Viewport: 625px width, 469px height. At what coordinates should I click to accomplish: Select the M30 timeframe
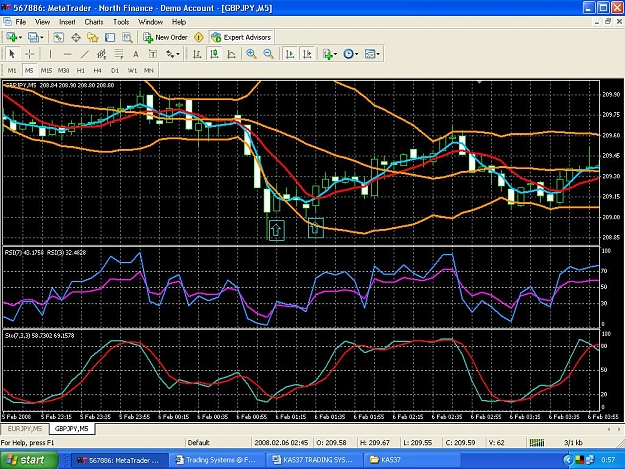(x=63, y=71)
